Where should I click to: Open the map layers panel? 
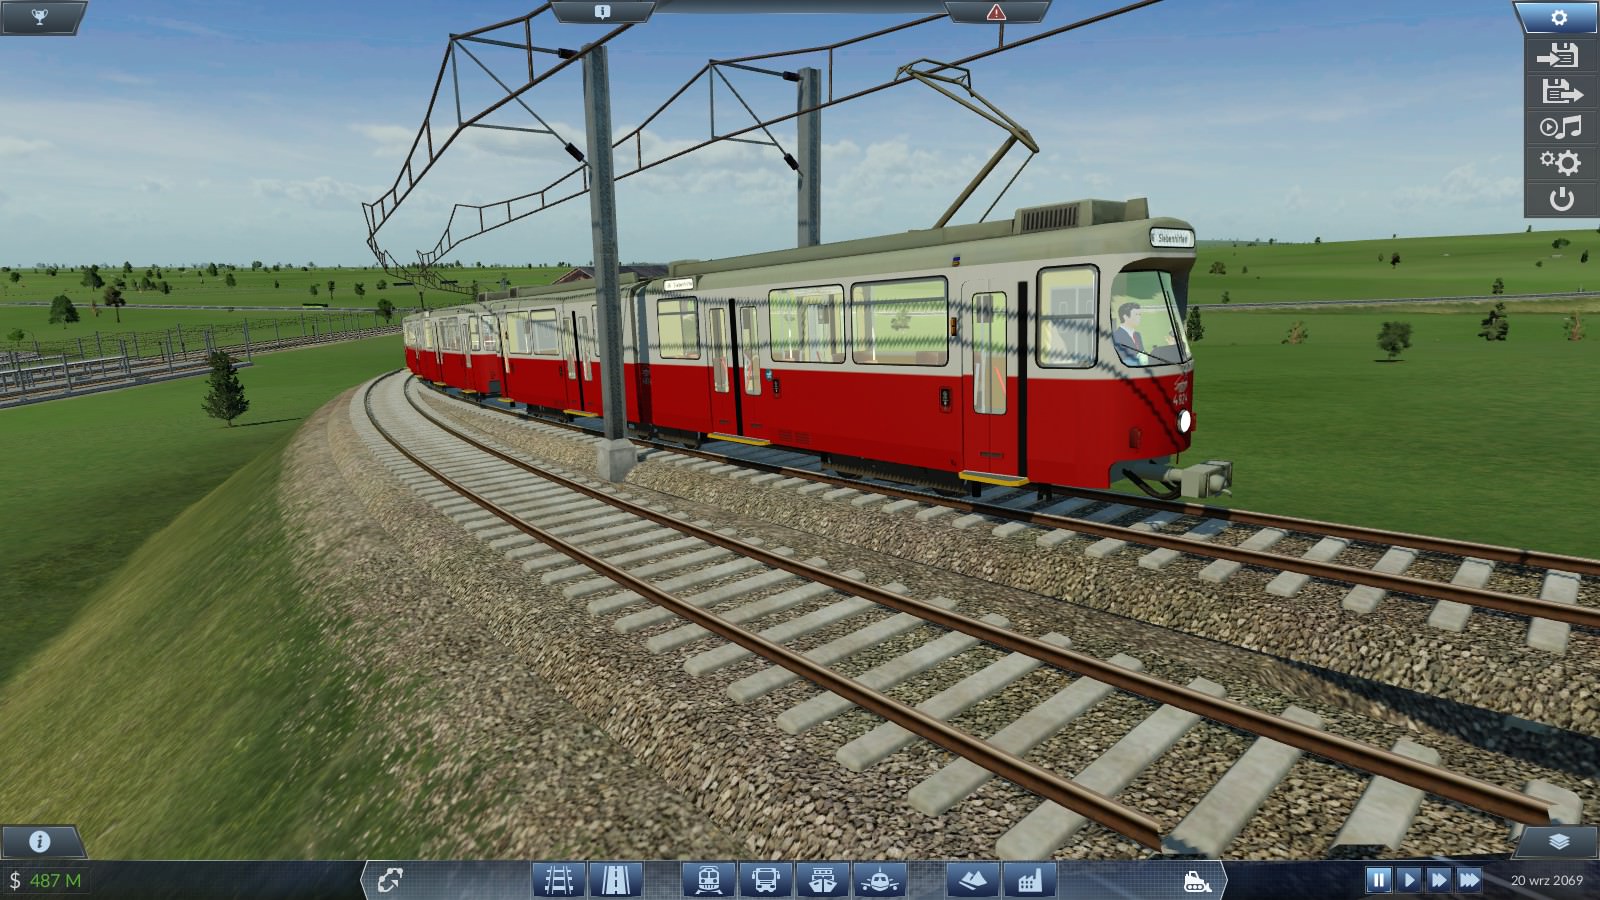[x=1558, y=841]
